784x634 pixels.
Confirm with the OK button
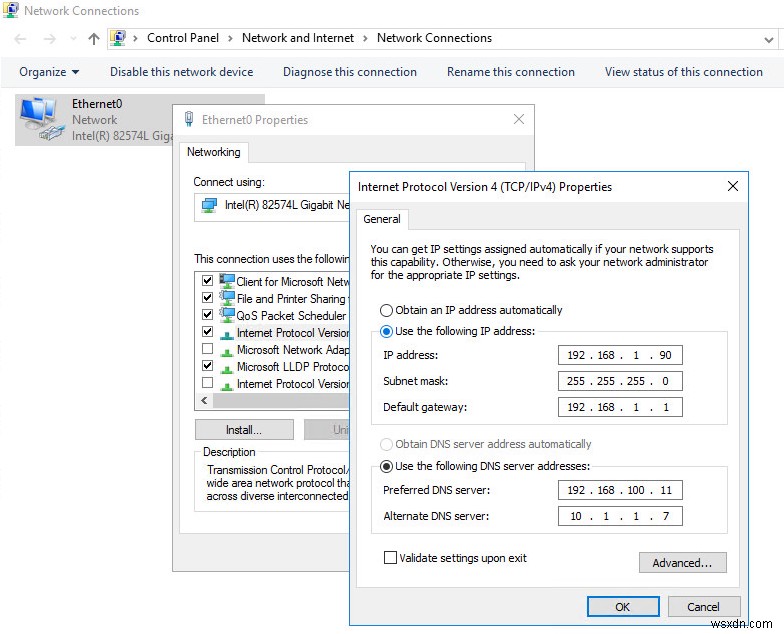click(622, 607)
